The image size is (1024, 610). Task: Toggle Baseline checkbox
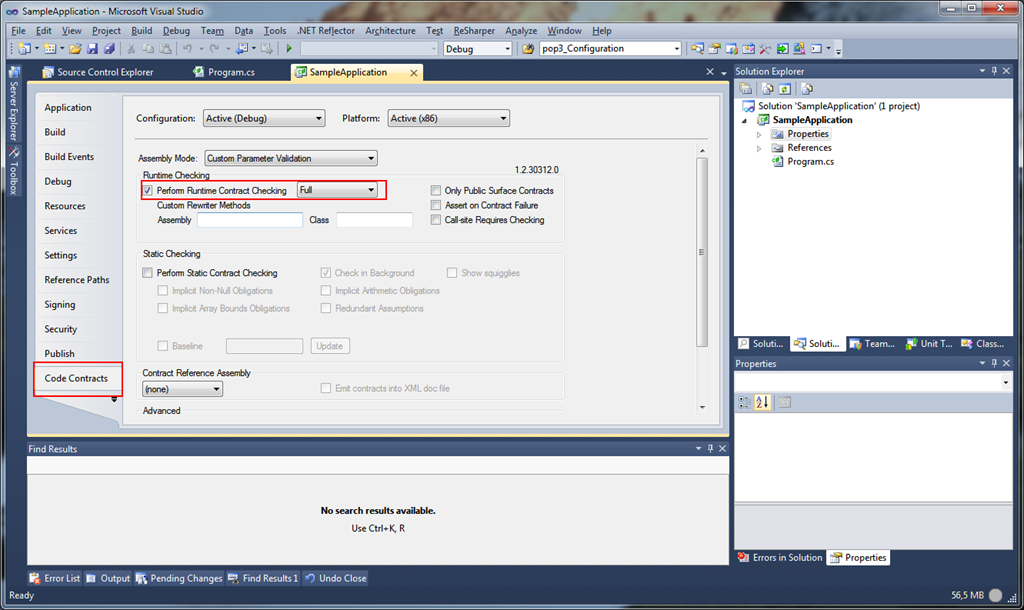pos(163,346)
